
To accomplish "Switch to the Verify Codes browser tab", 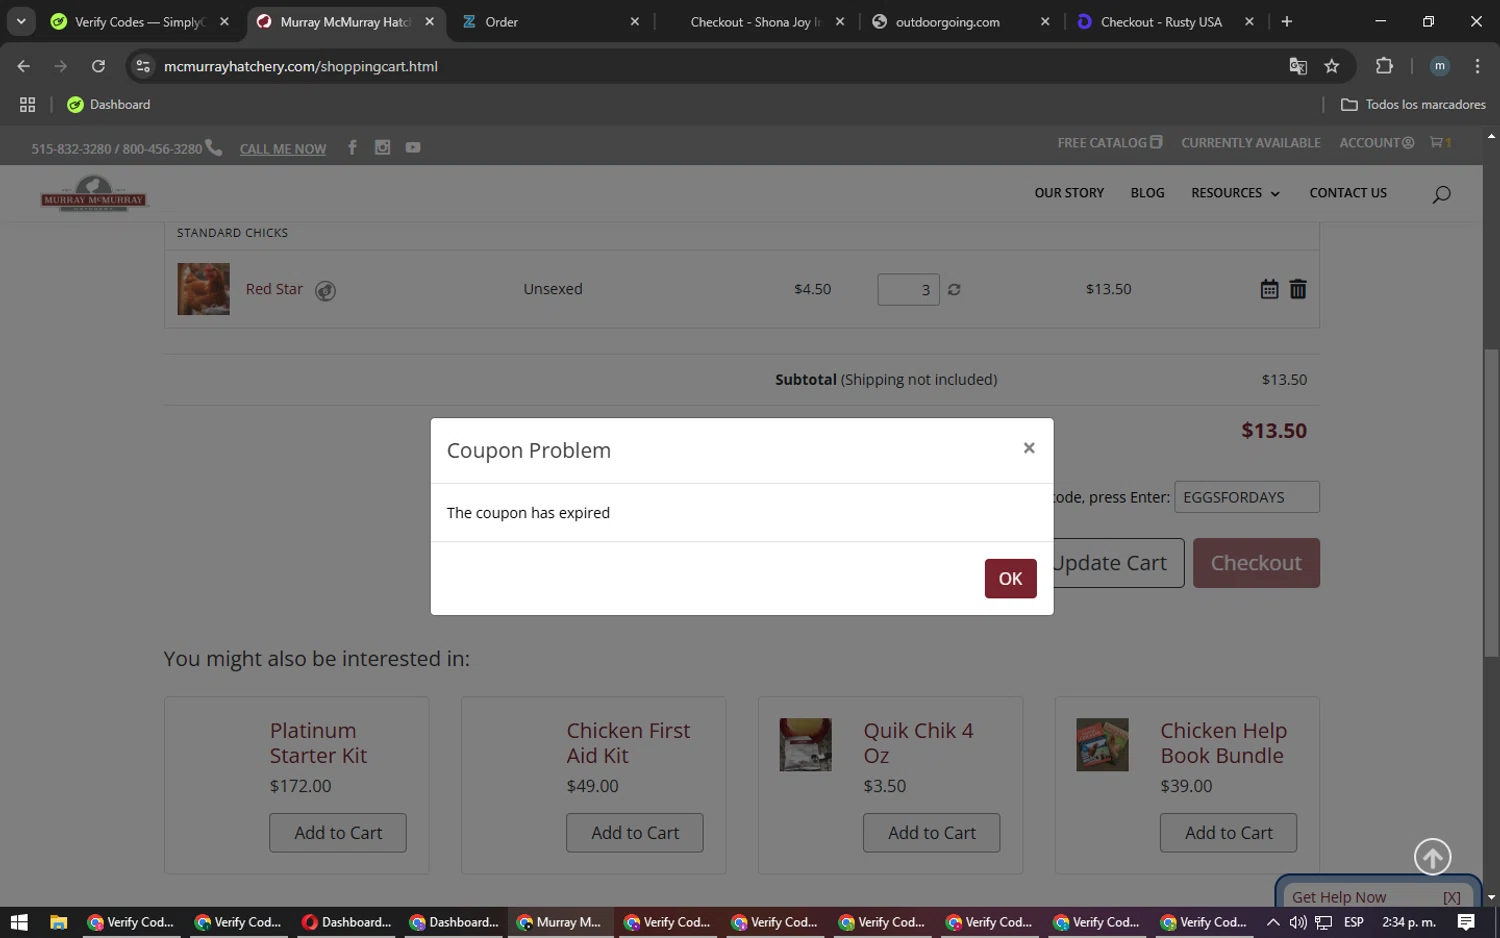I will (x=141, y=21).
